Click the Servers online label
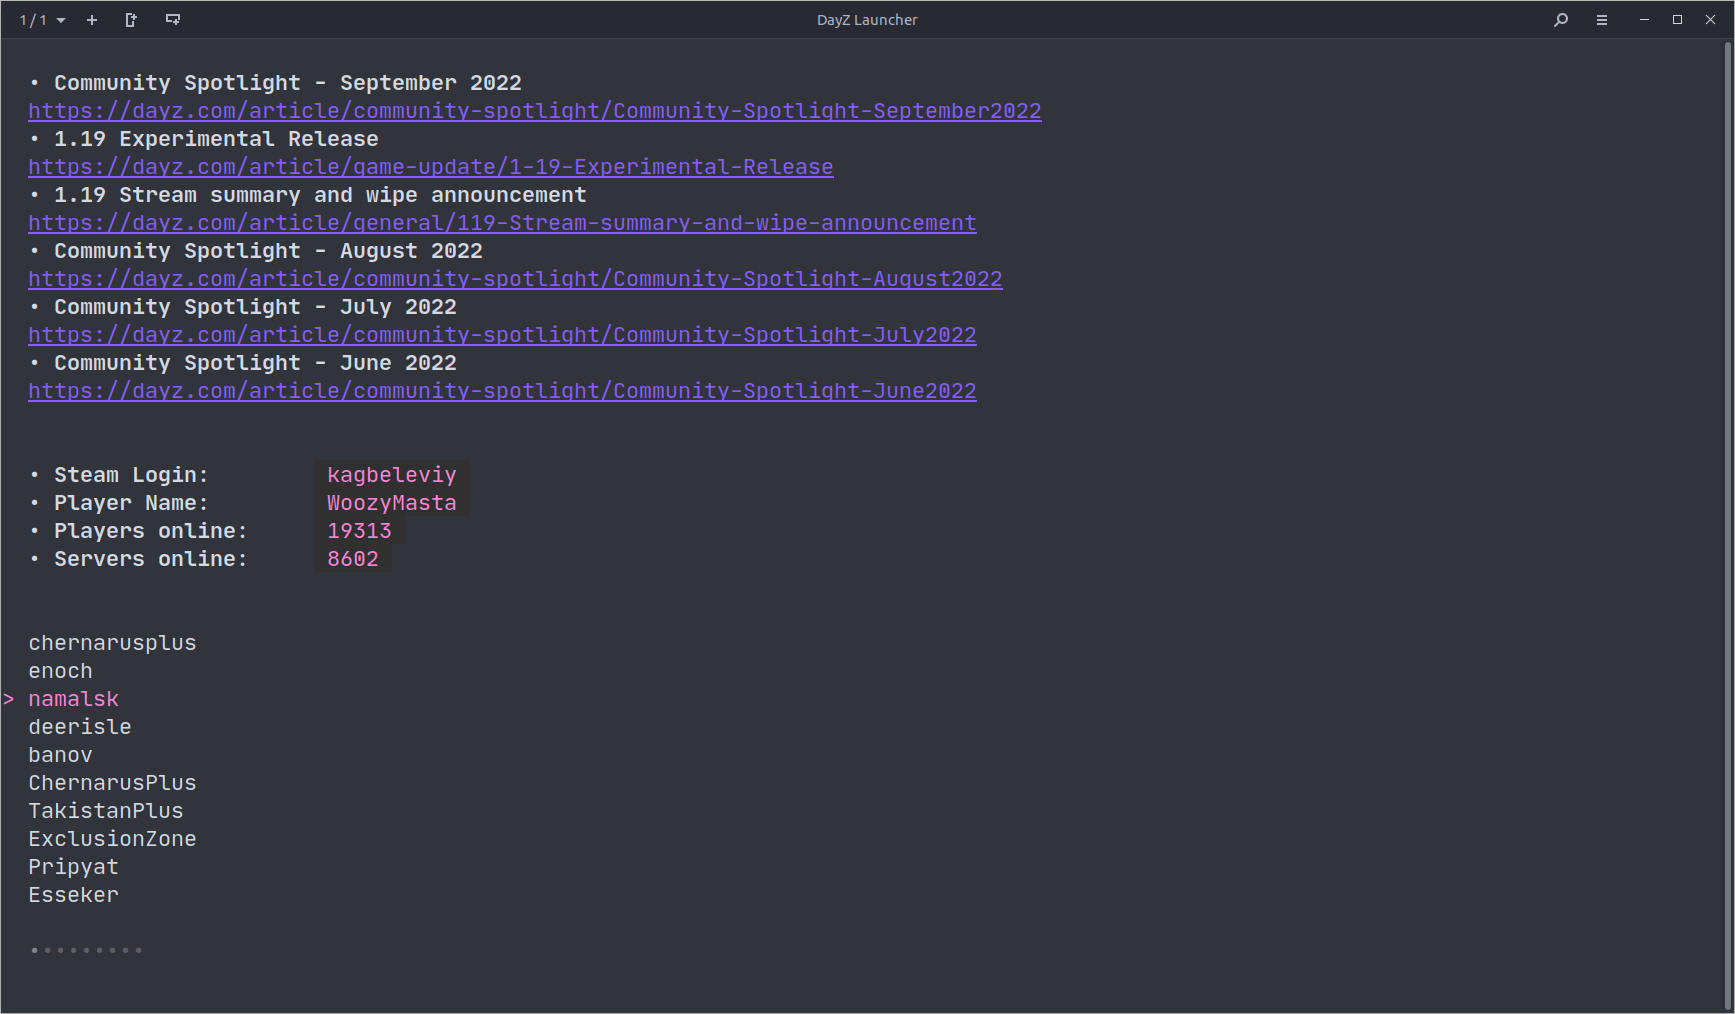The height and width of the screenshot is (1014, 1735). [150, 559]
